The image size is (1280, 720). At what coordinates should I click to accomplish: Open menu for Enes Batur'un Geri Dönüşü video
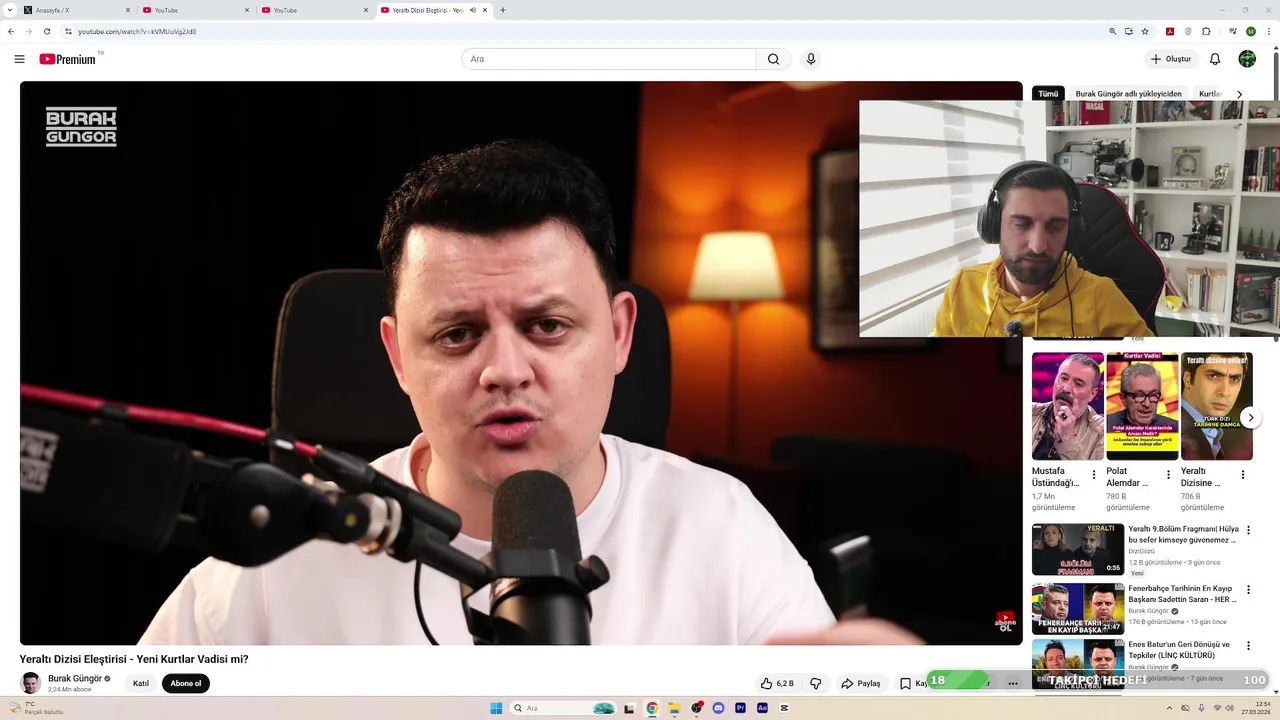pos(1248,646)
